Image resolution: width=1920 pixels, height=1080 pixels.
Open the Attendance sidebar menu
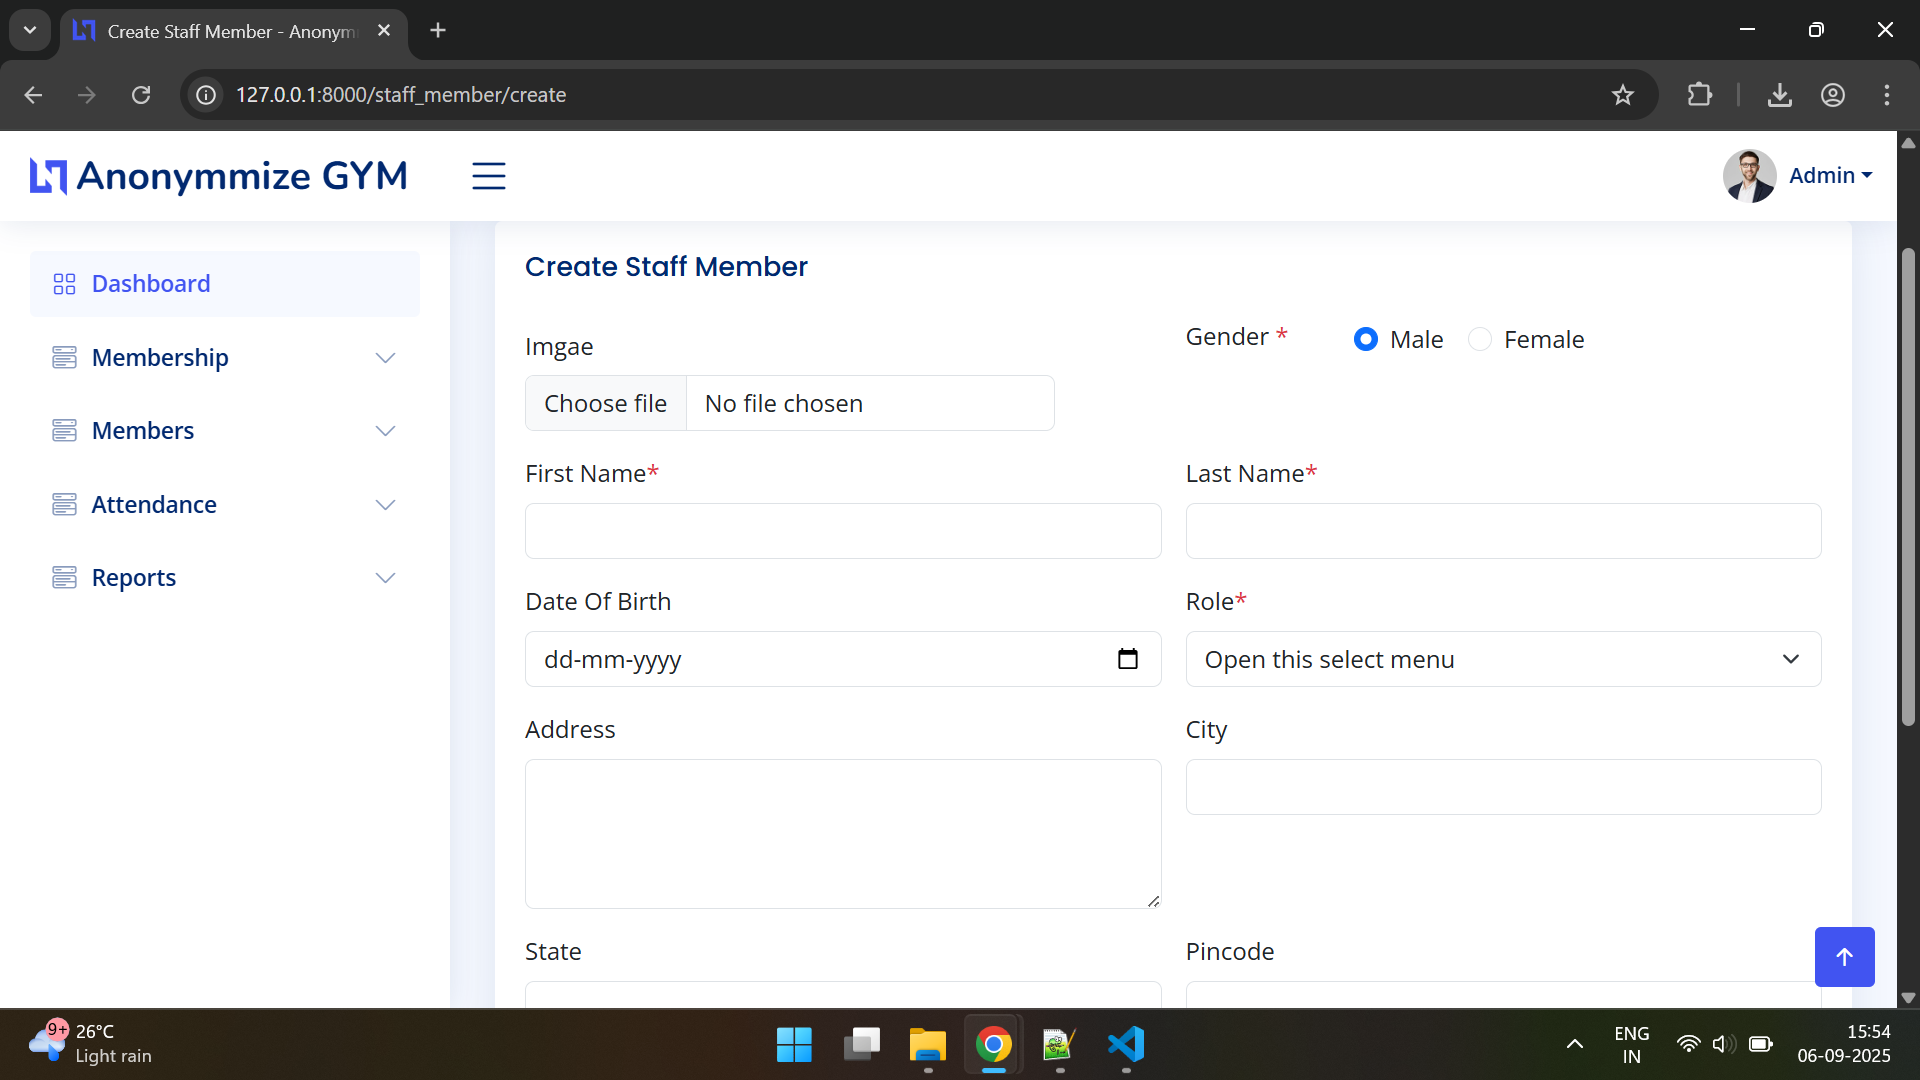point(225,504)
